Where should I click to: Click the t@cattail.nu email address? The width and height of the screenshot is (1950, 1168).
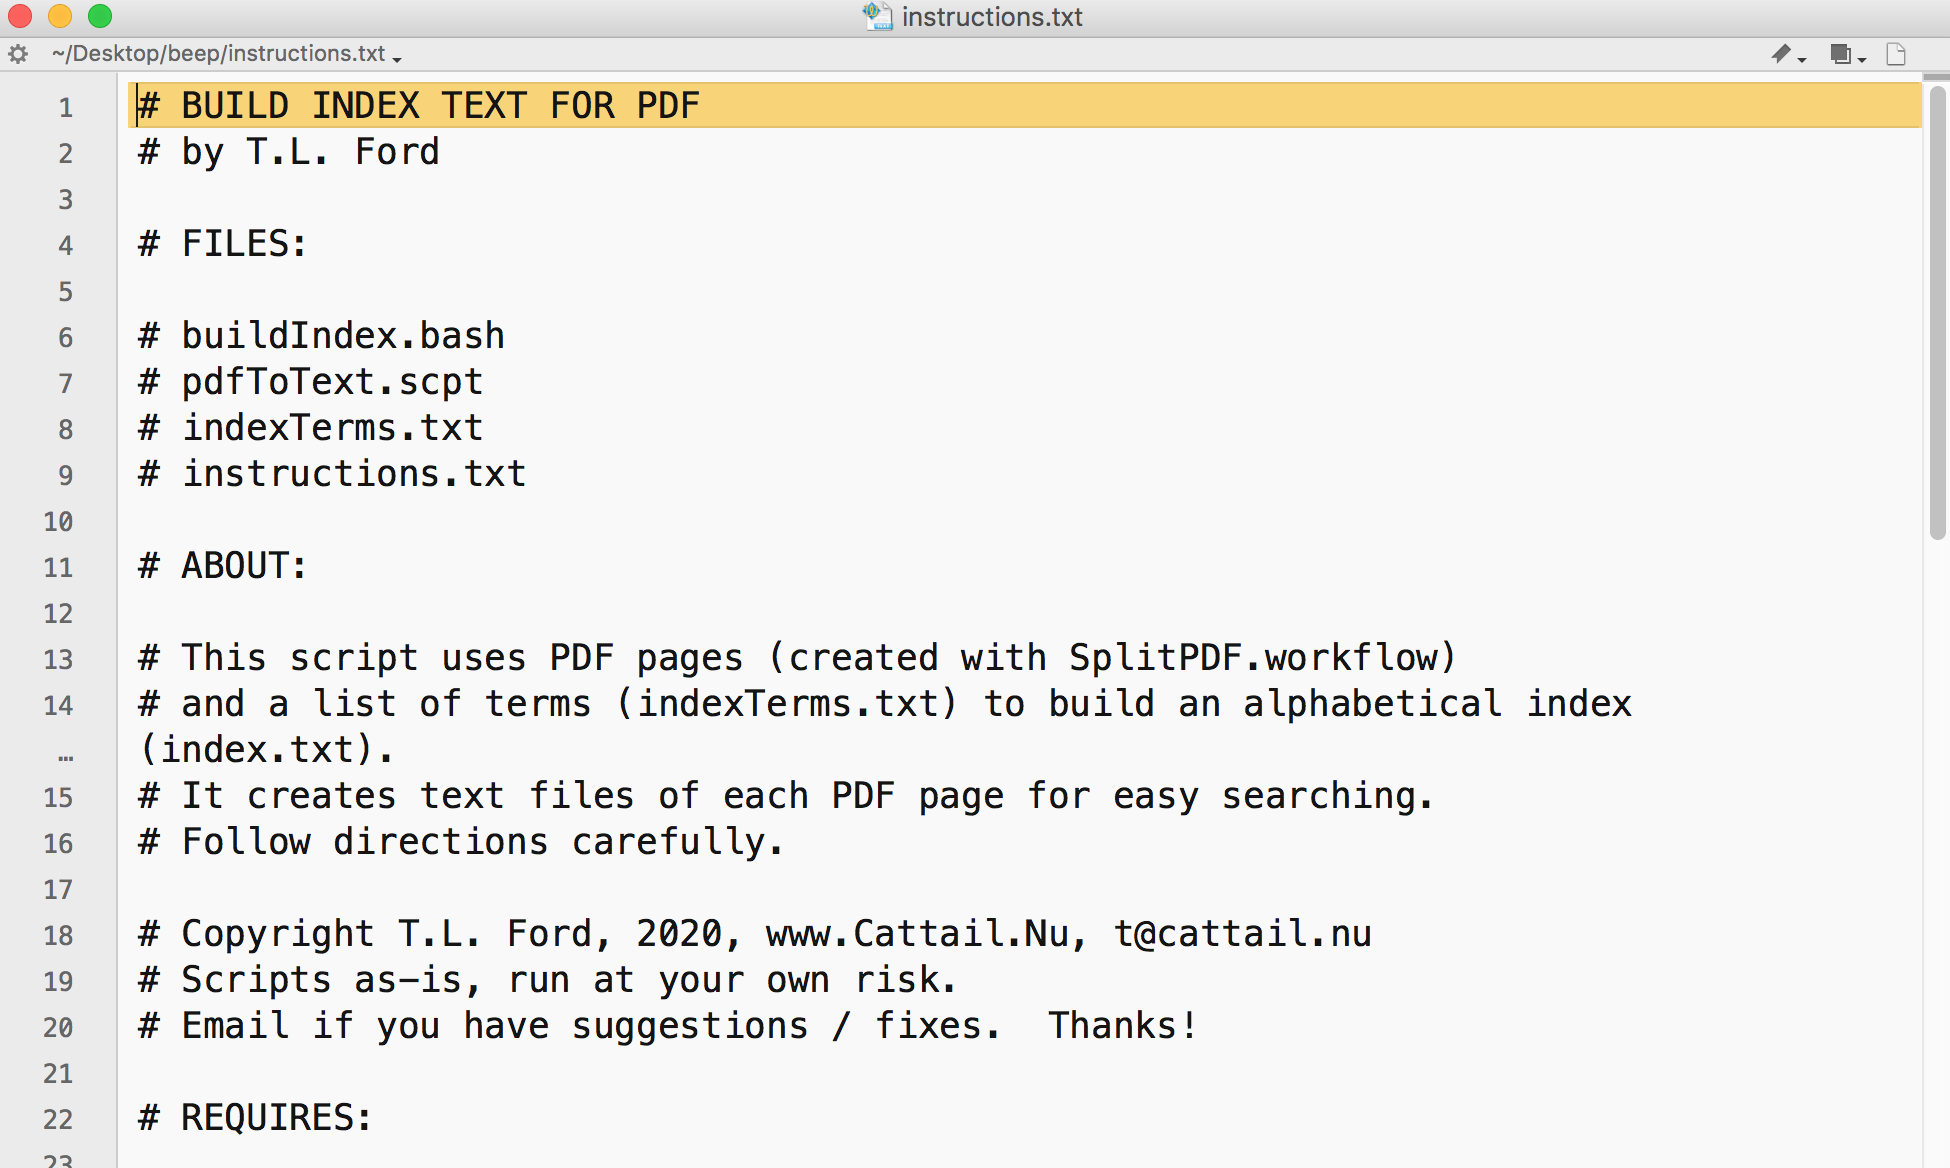[x=1243, y=934]
